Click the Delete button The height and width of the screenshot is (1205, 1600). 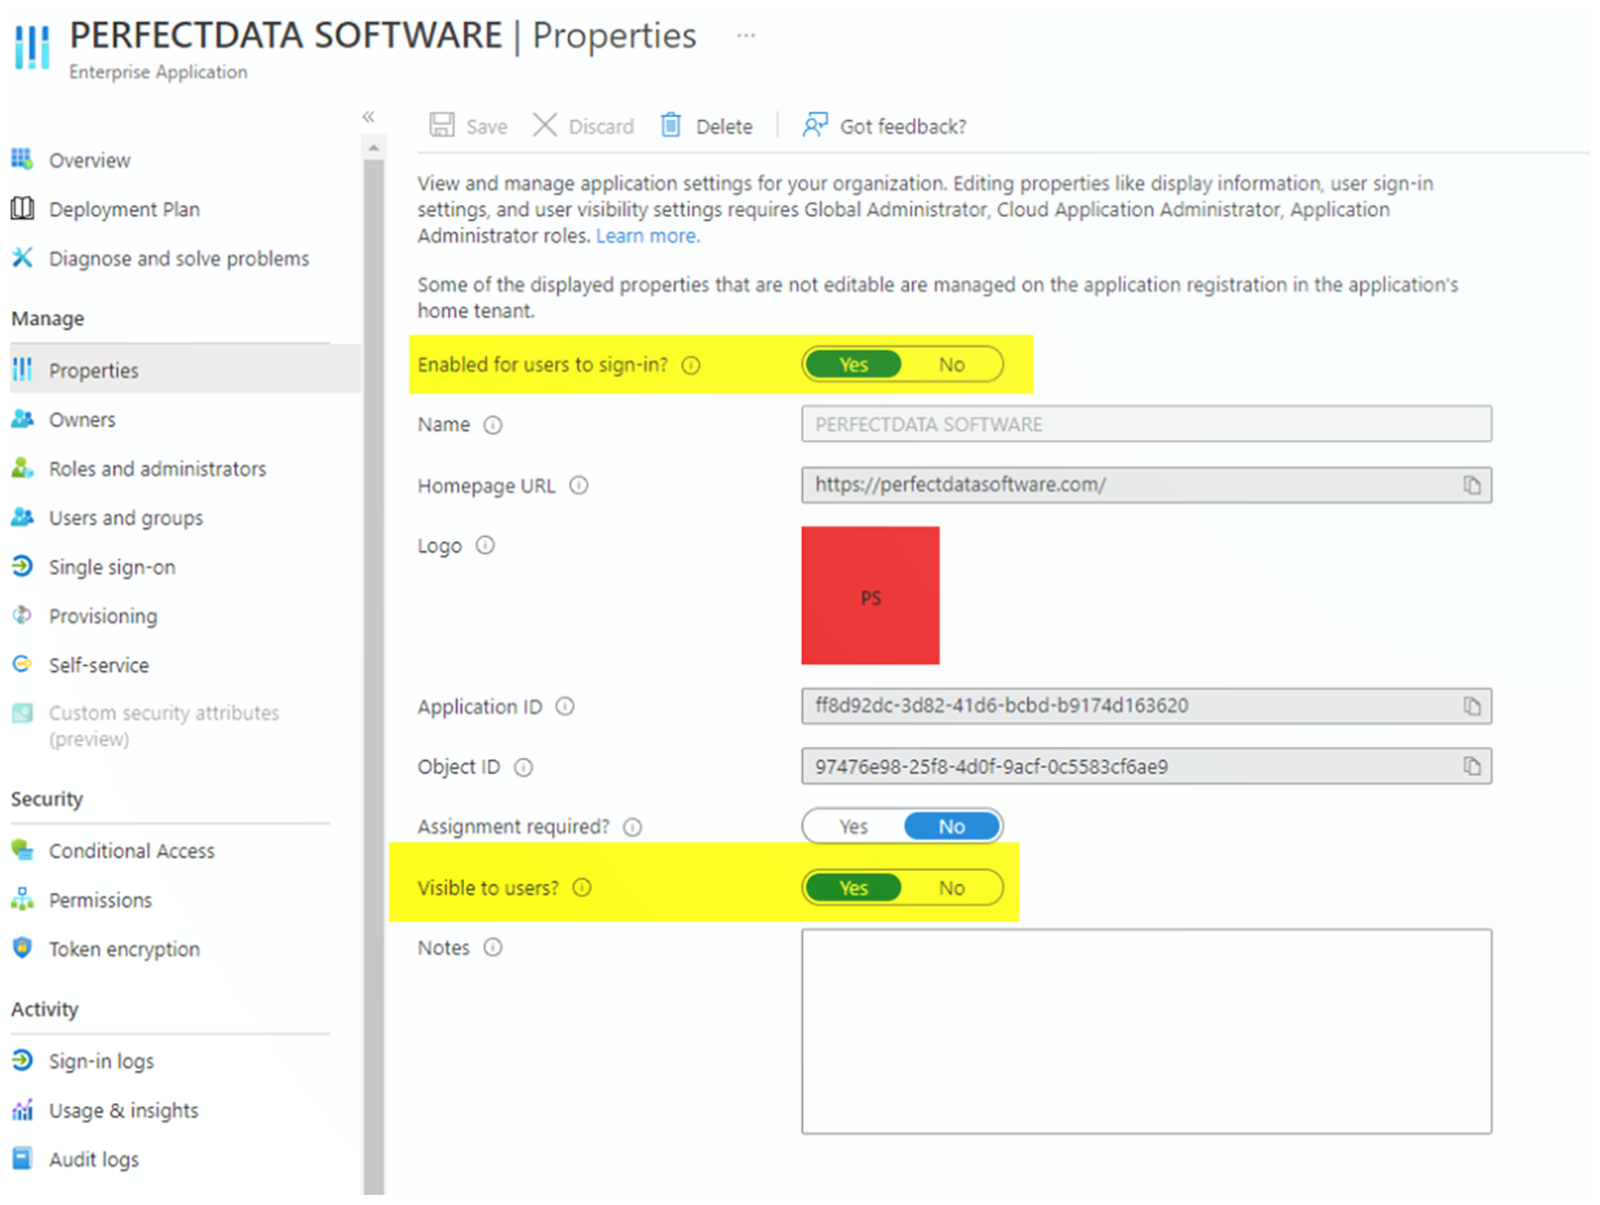point(706,126)
